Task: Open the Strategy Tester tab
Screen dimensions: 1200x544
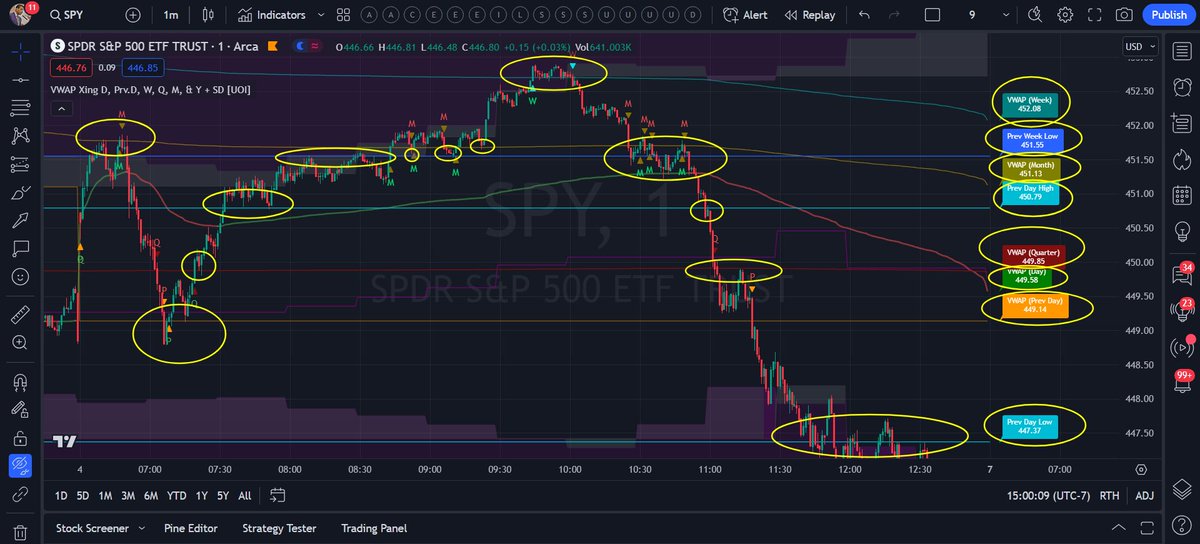Action: coord(279,528)
